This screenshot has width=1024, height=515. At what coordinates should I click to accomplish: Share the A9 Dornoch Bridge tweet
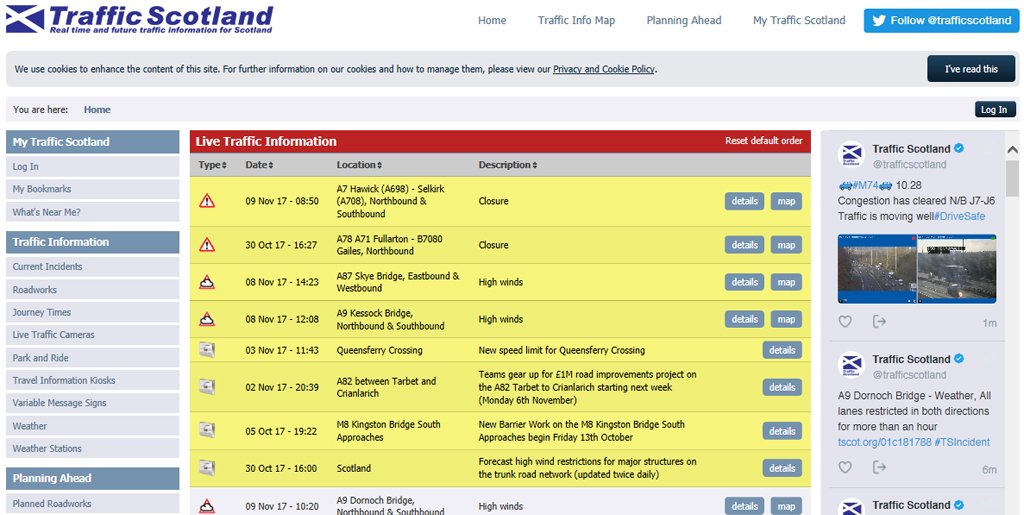coord(880,467)
